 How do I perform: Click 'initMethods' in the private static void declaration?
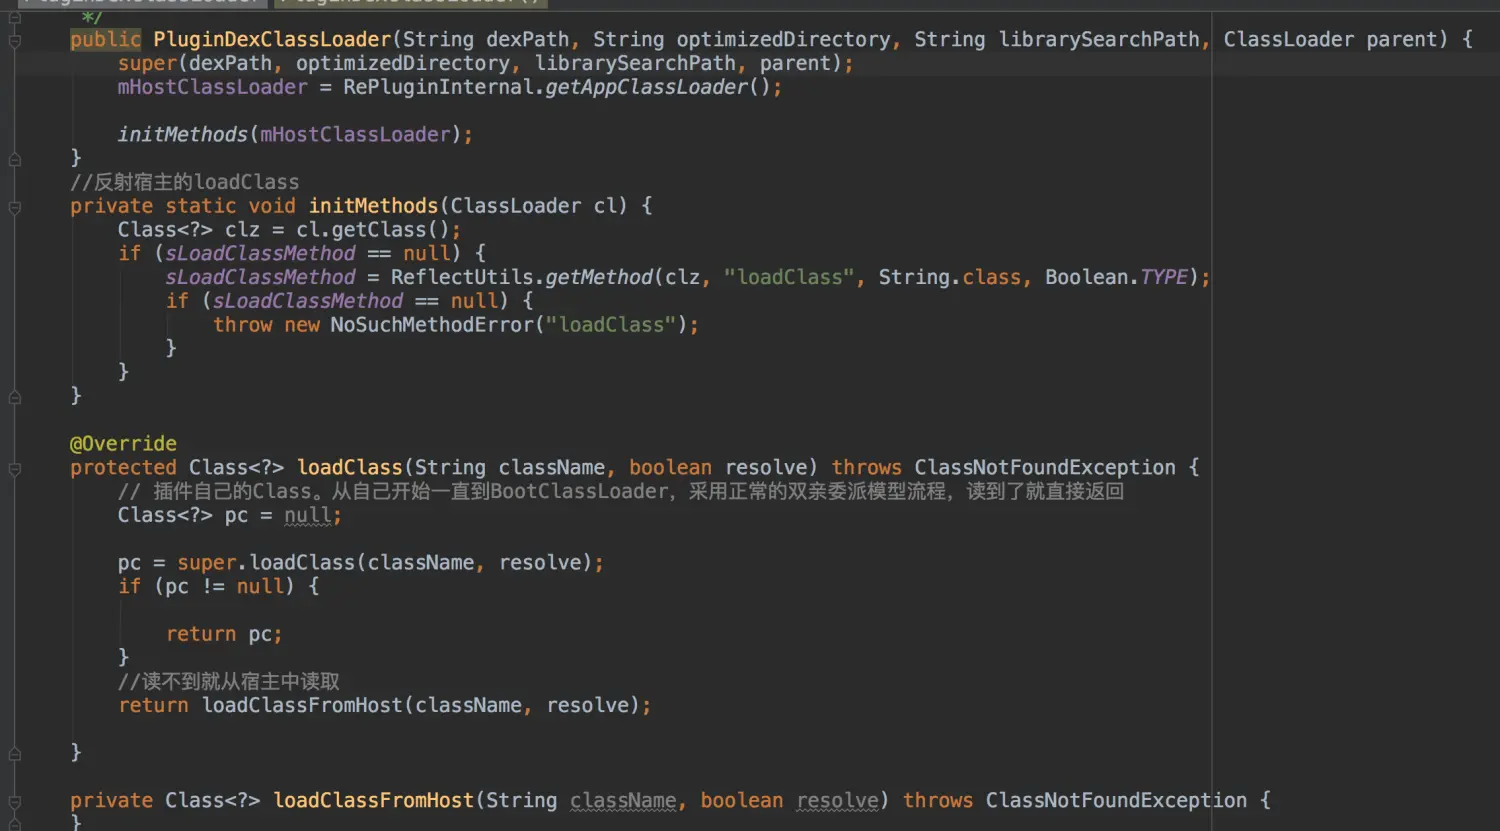coord(373,206)
